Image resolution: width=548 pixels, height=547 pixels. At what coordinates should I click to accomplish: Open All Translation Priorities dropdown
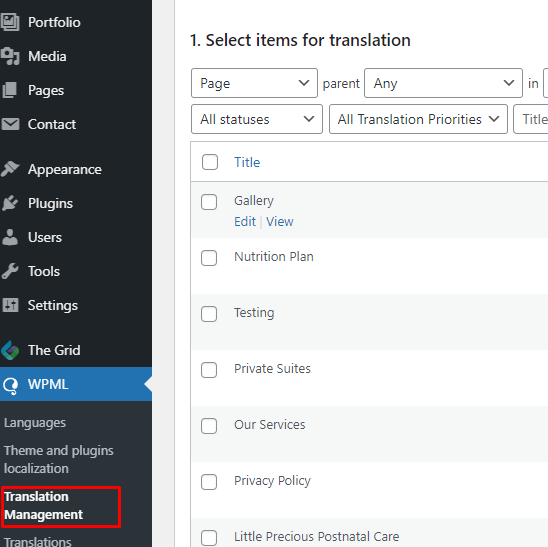[x=418, y=119]
